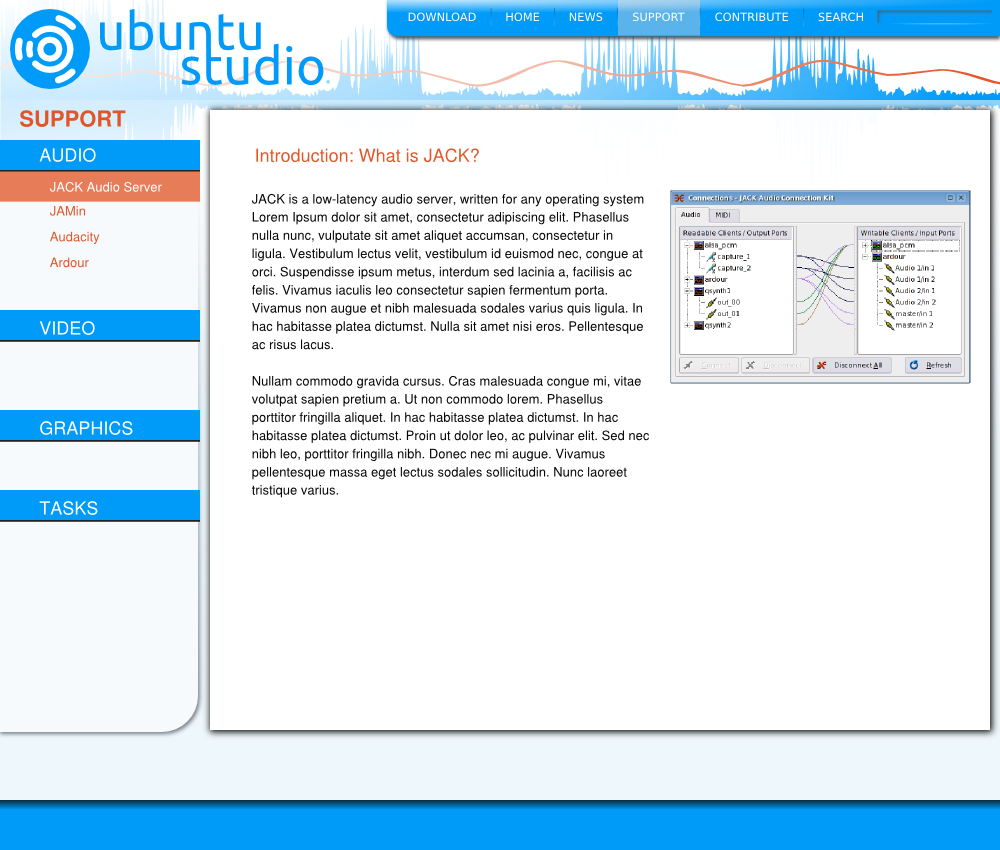Switch to the MIDI tab in Connections
The image size is (1000, 850).
[x=723, y=216]
